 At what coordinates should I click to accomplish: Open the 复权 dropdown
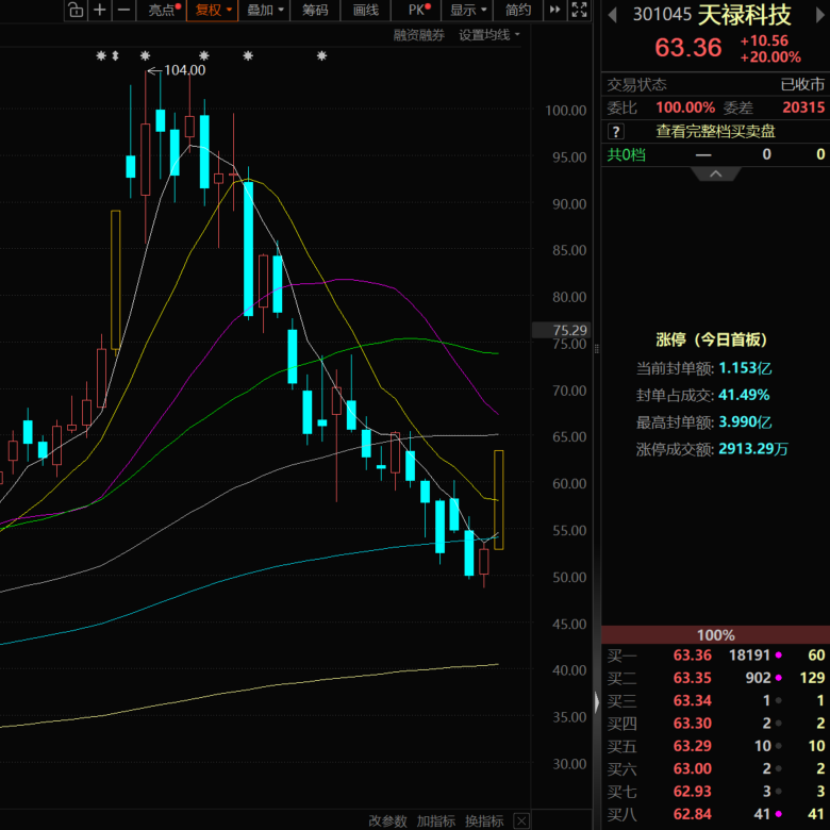[213, 10]
